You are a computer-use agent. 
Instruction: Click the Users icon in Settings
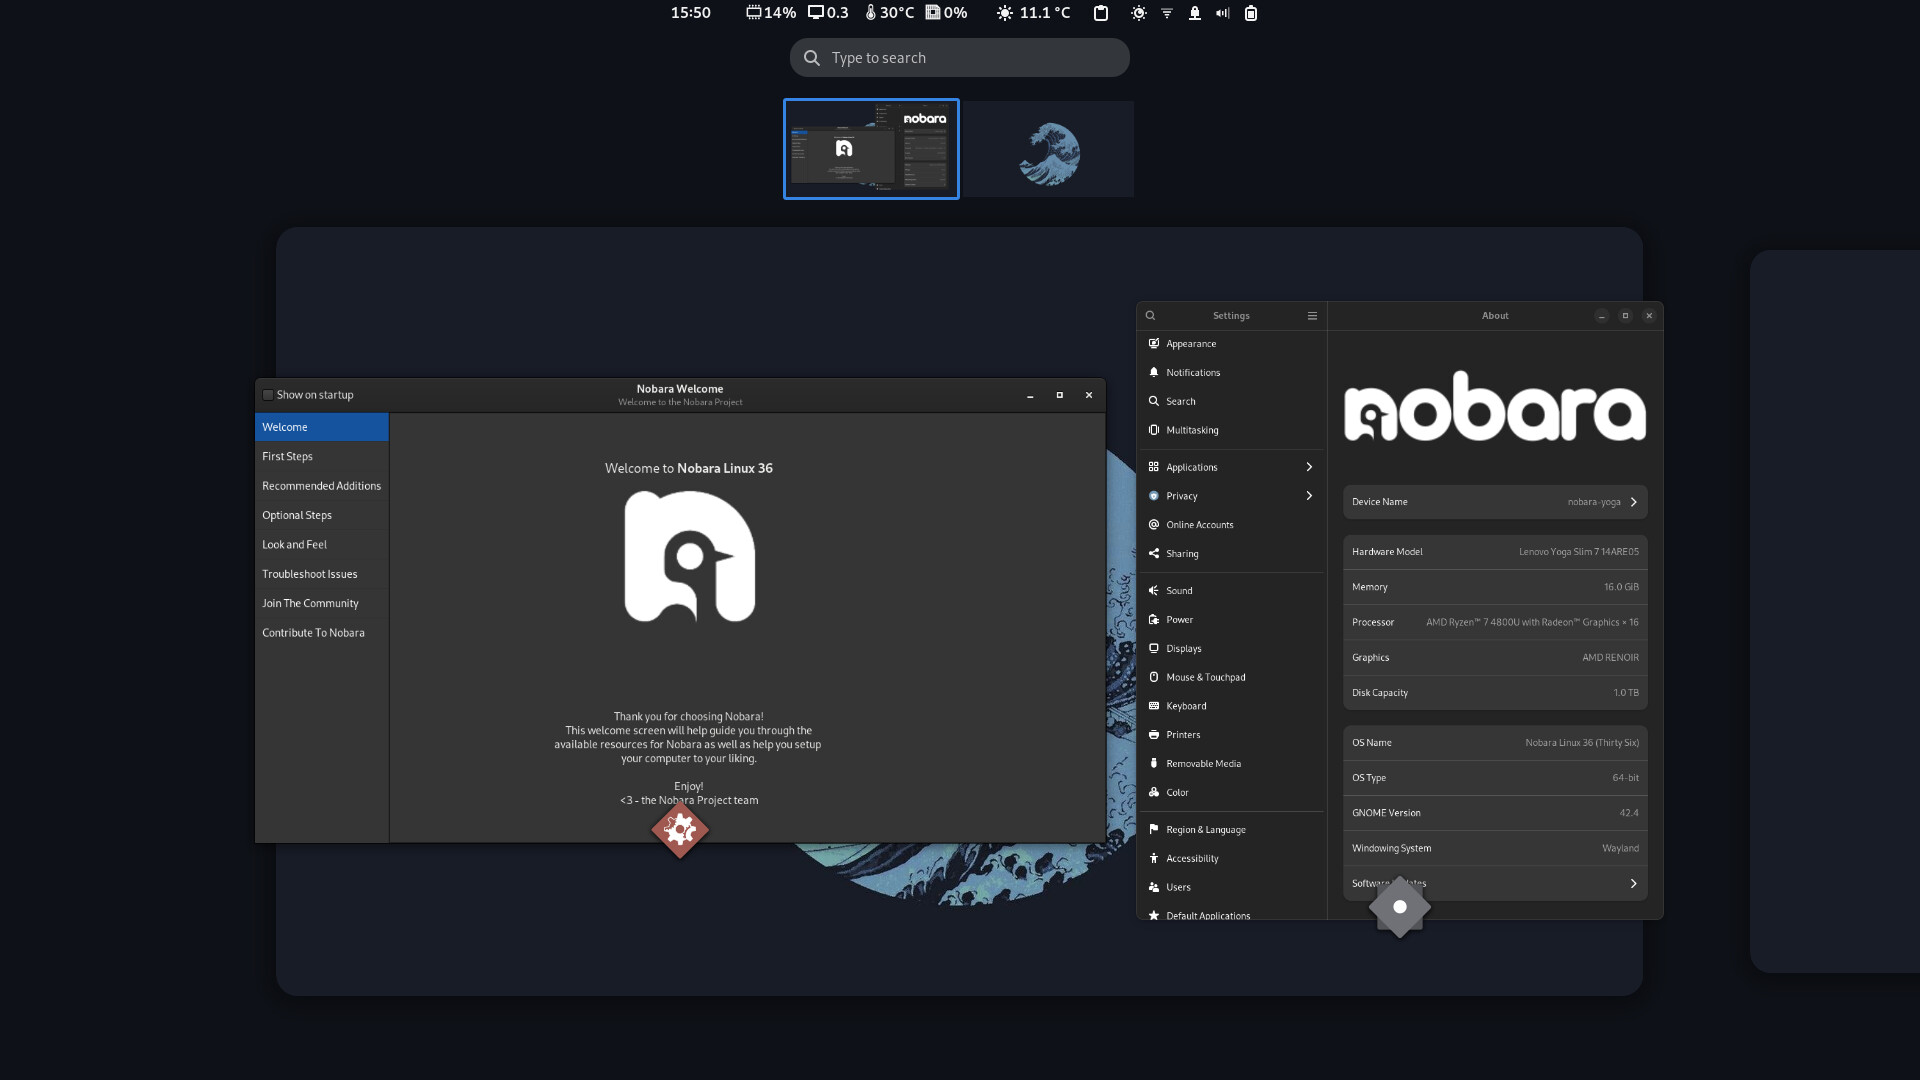pos(1153,887)
